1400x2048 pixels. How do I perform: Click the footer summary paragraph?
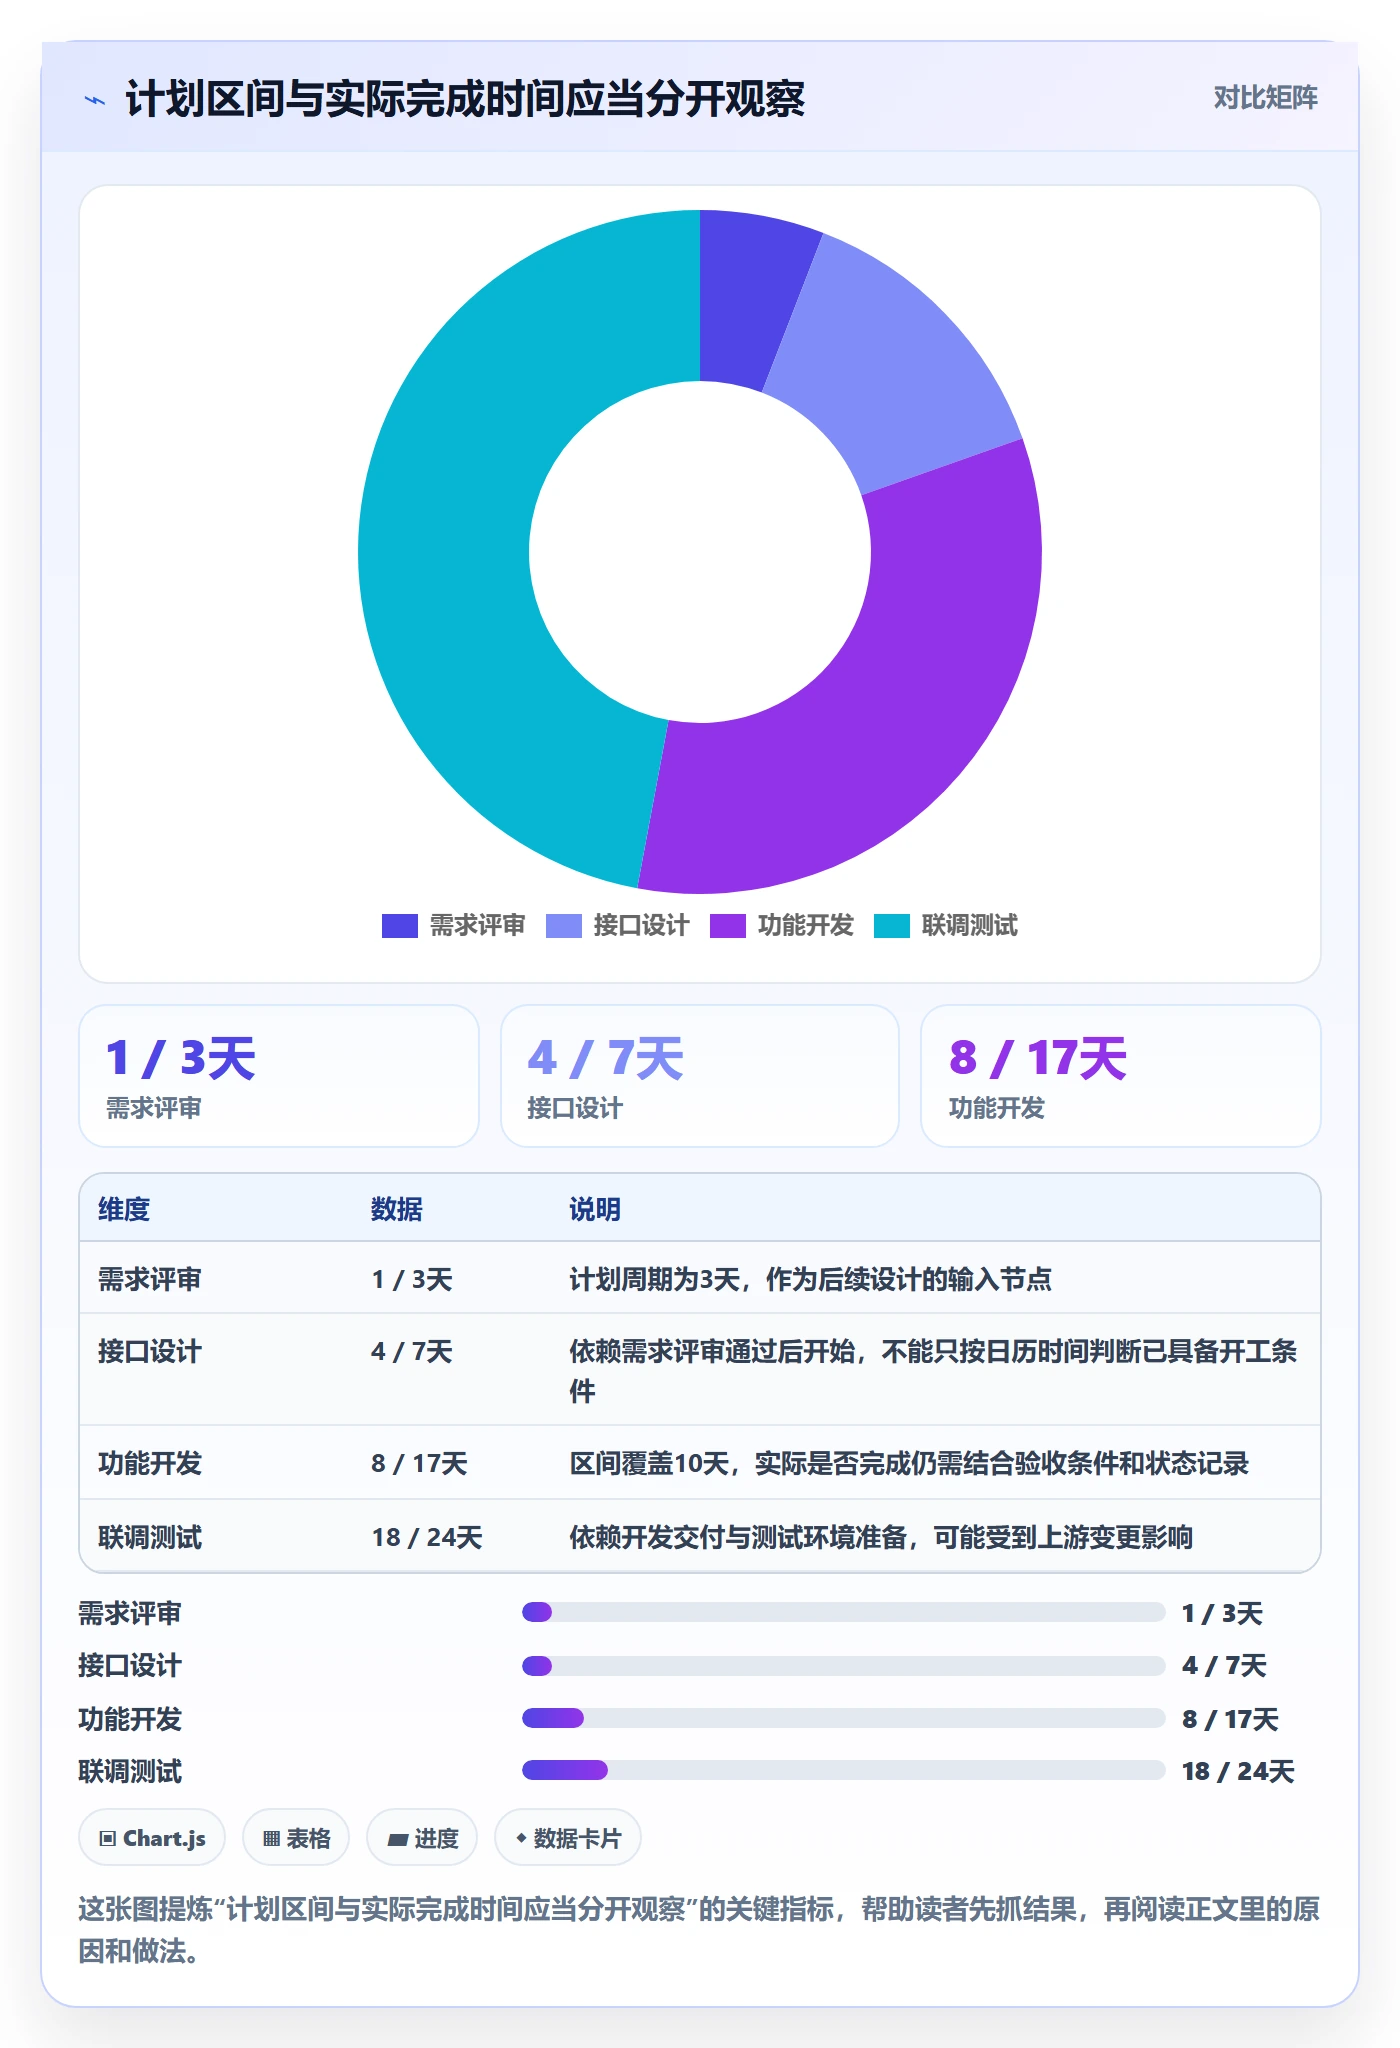tap(699, 1929)
